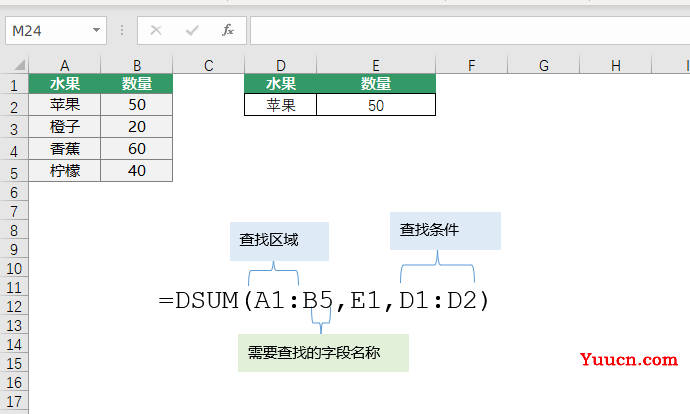The height and width of the screenshot is (414, 690).
Task: Select column D header
Action: [x=280, y=66]
